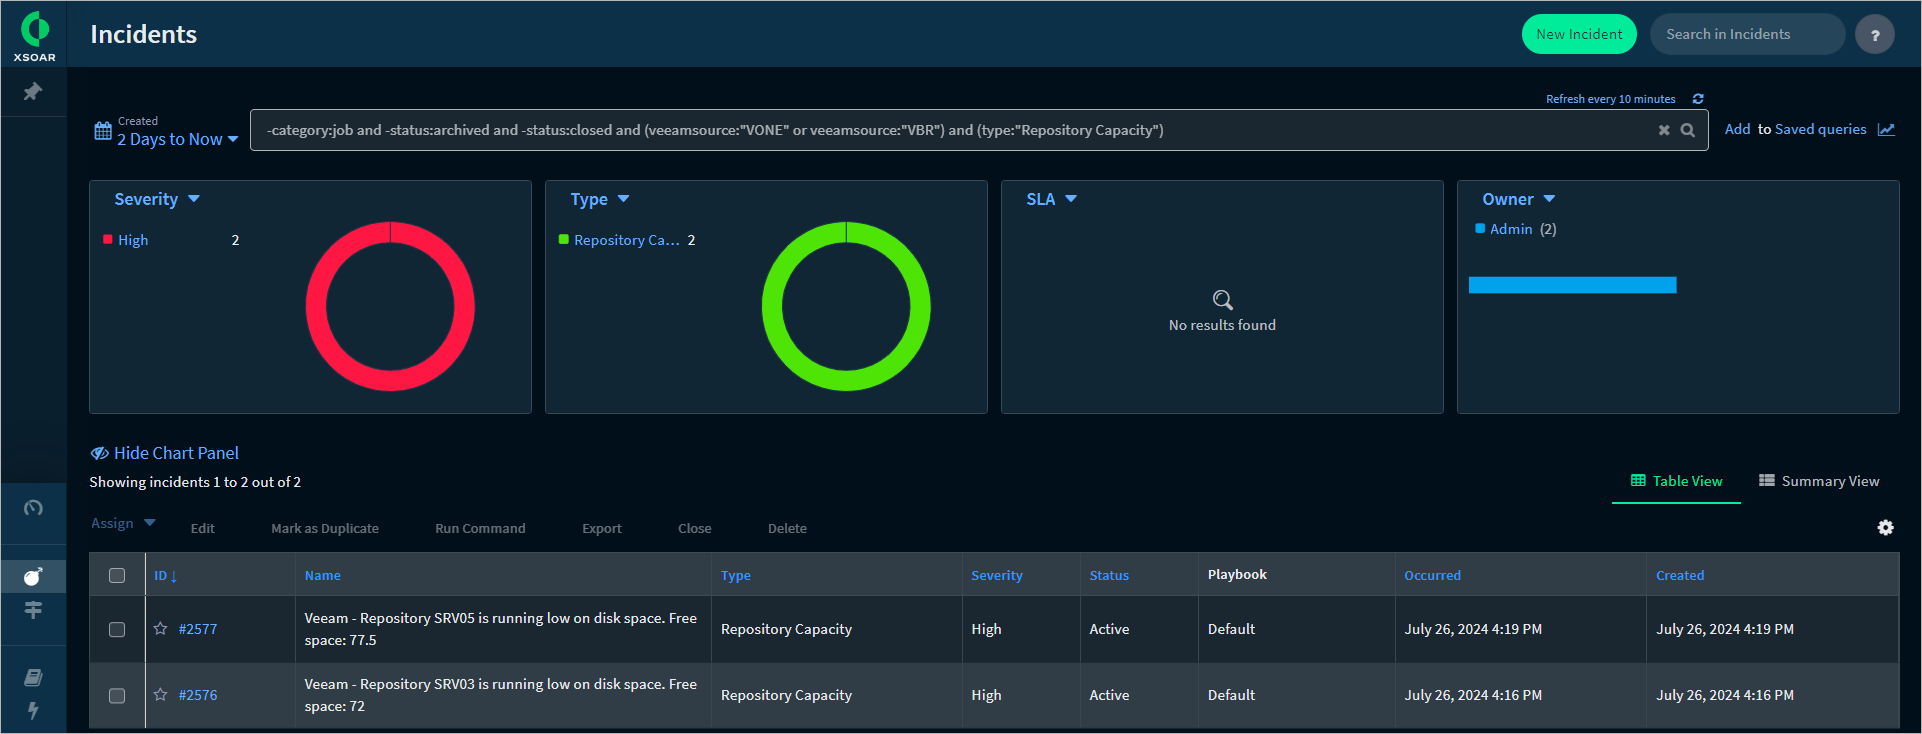Click Close action in the action bar

click(695, 528)
